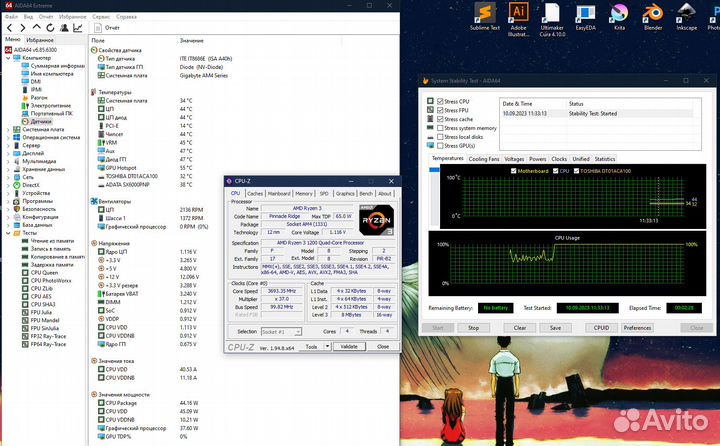This screenshot has width=720, height=446.
Task: Select the Stability Test Started log row
Action: pyautogui.click(x=596, y=113)
